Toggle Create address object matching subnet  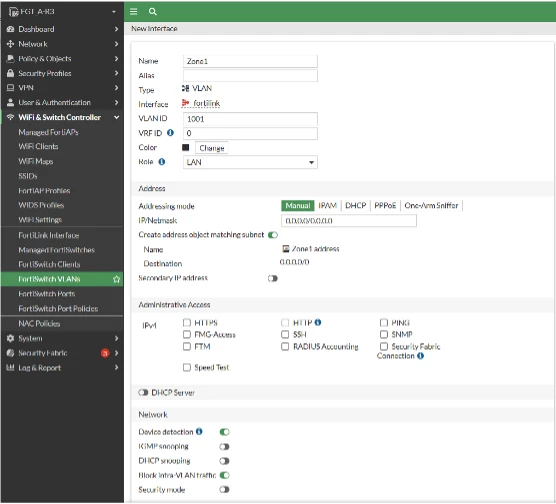tap(273, 235)
